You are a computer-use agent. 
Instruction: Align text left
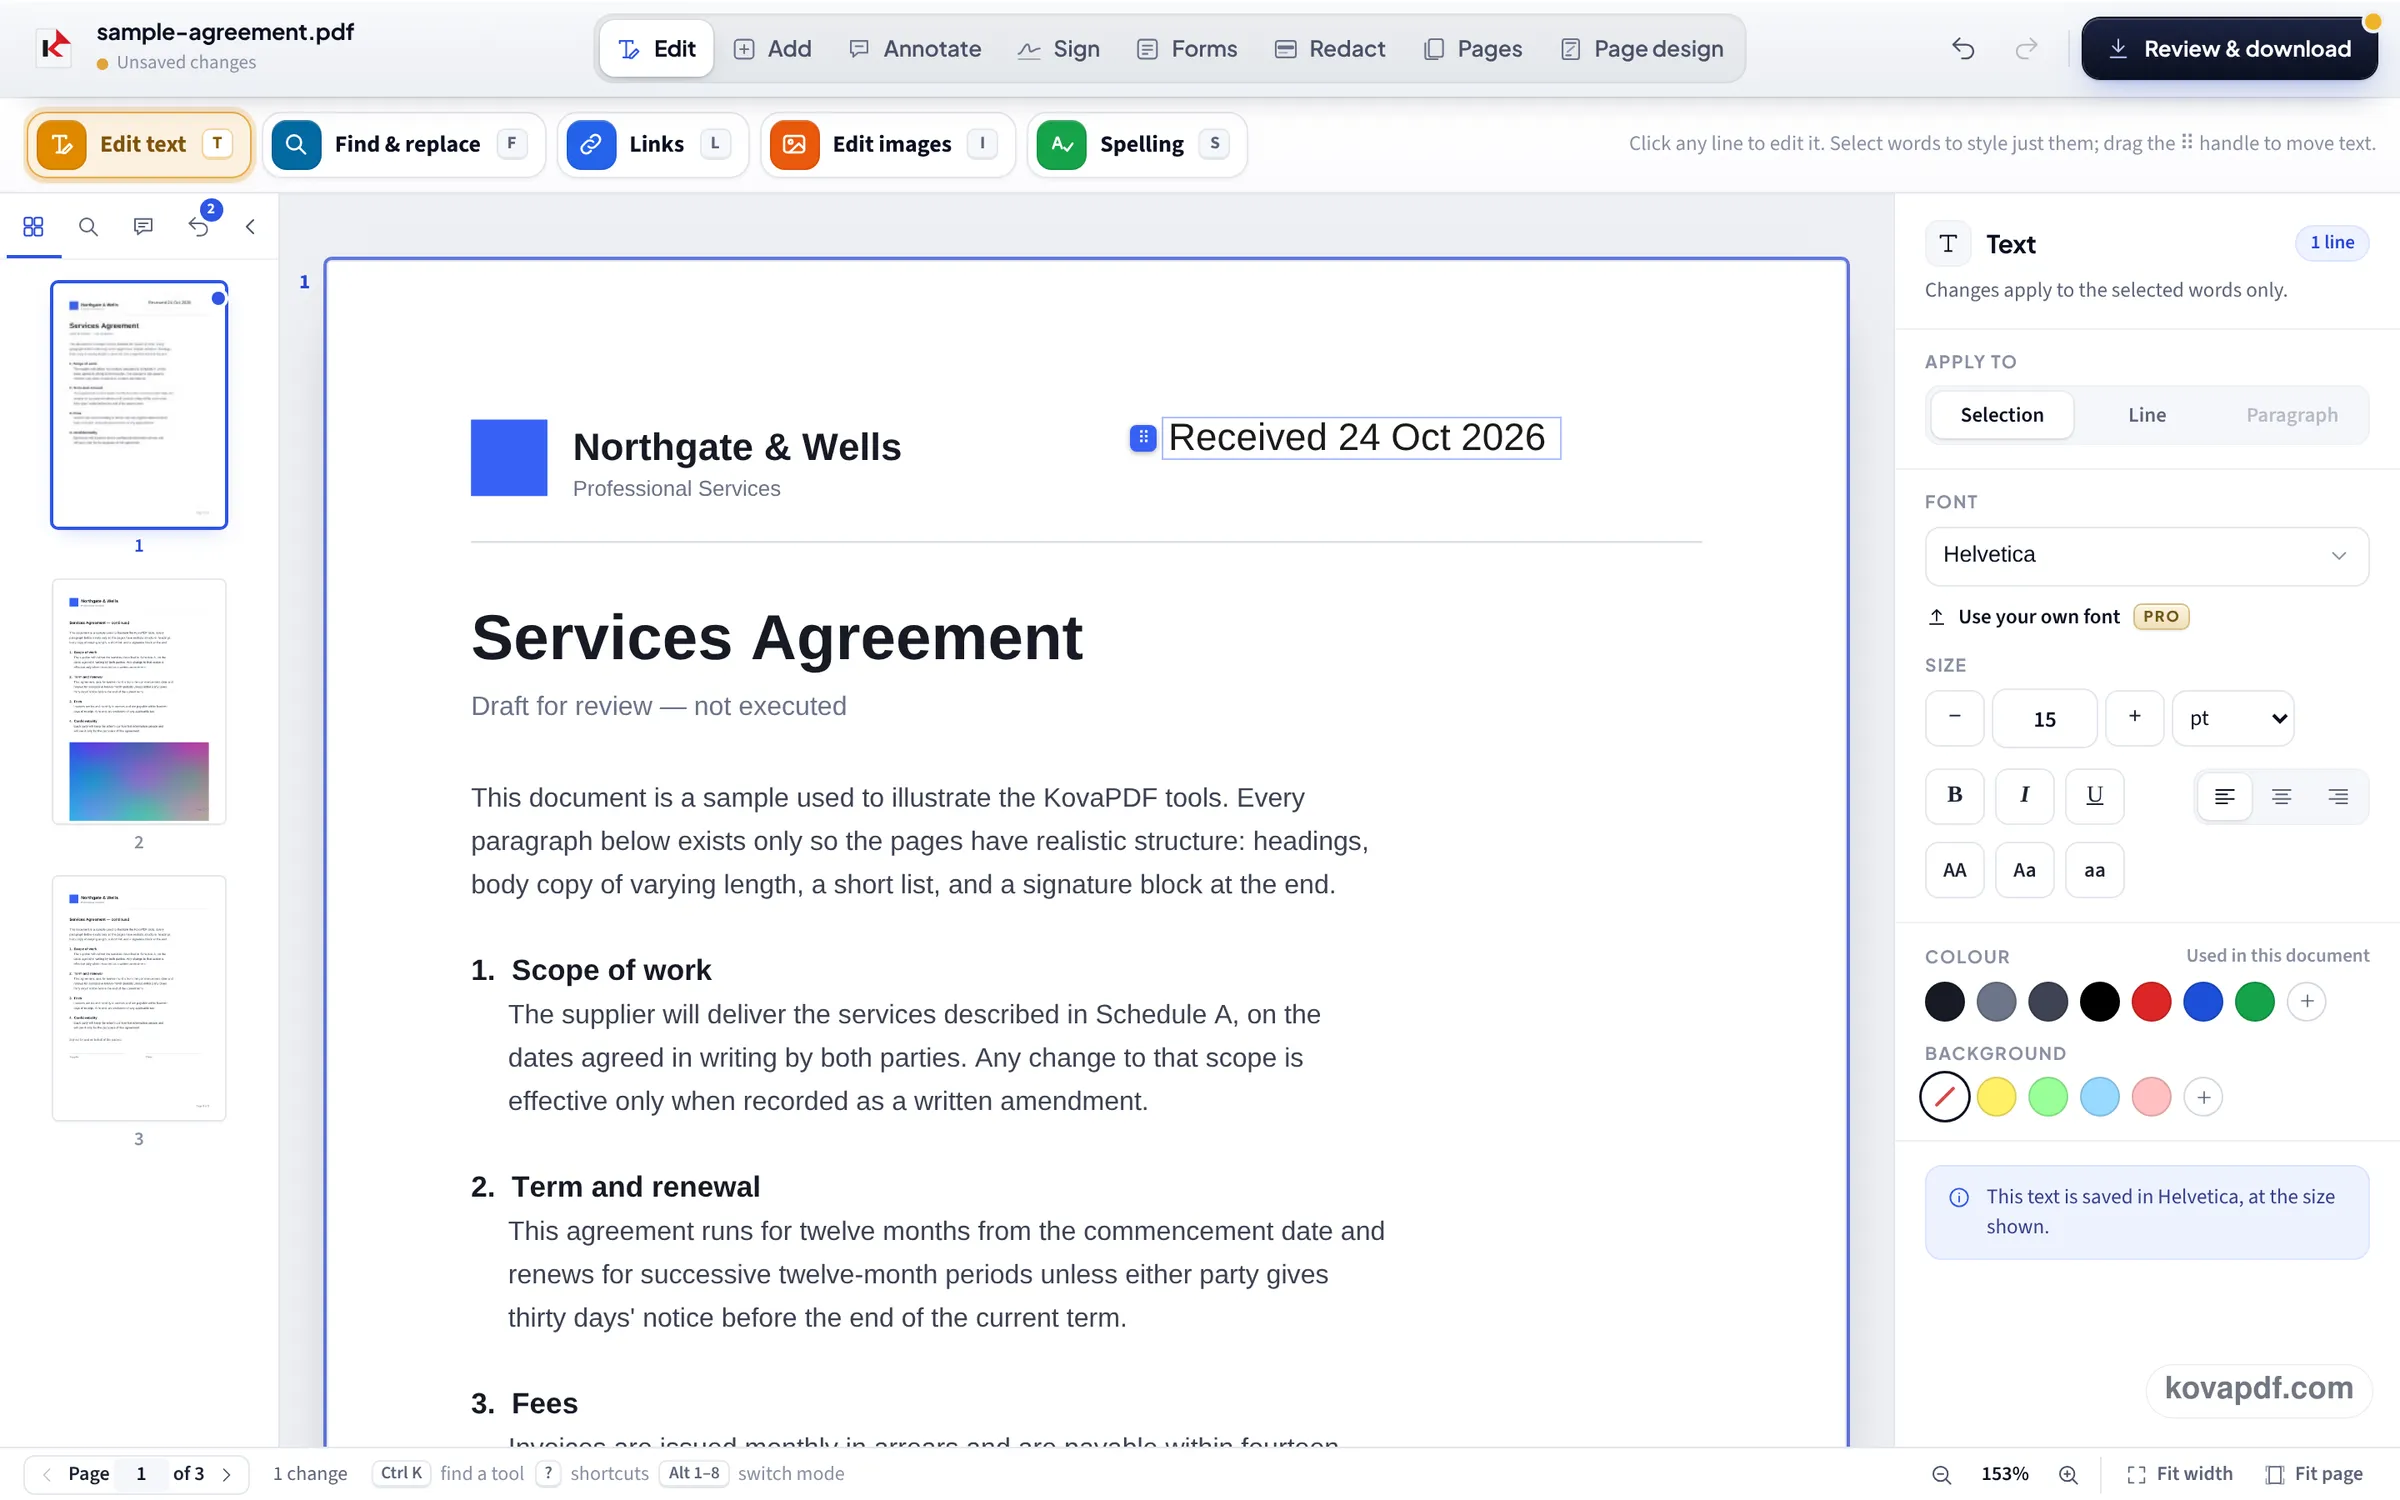coord(2224,797)
